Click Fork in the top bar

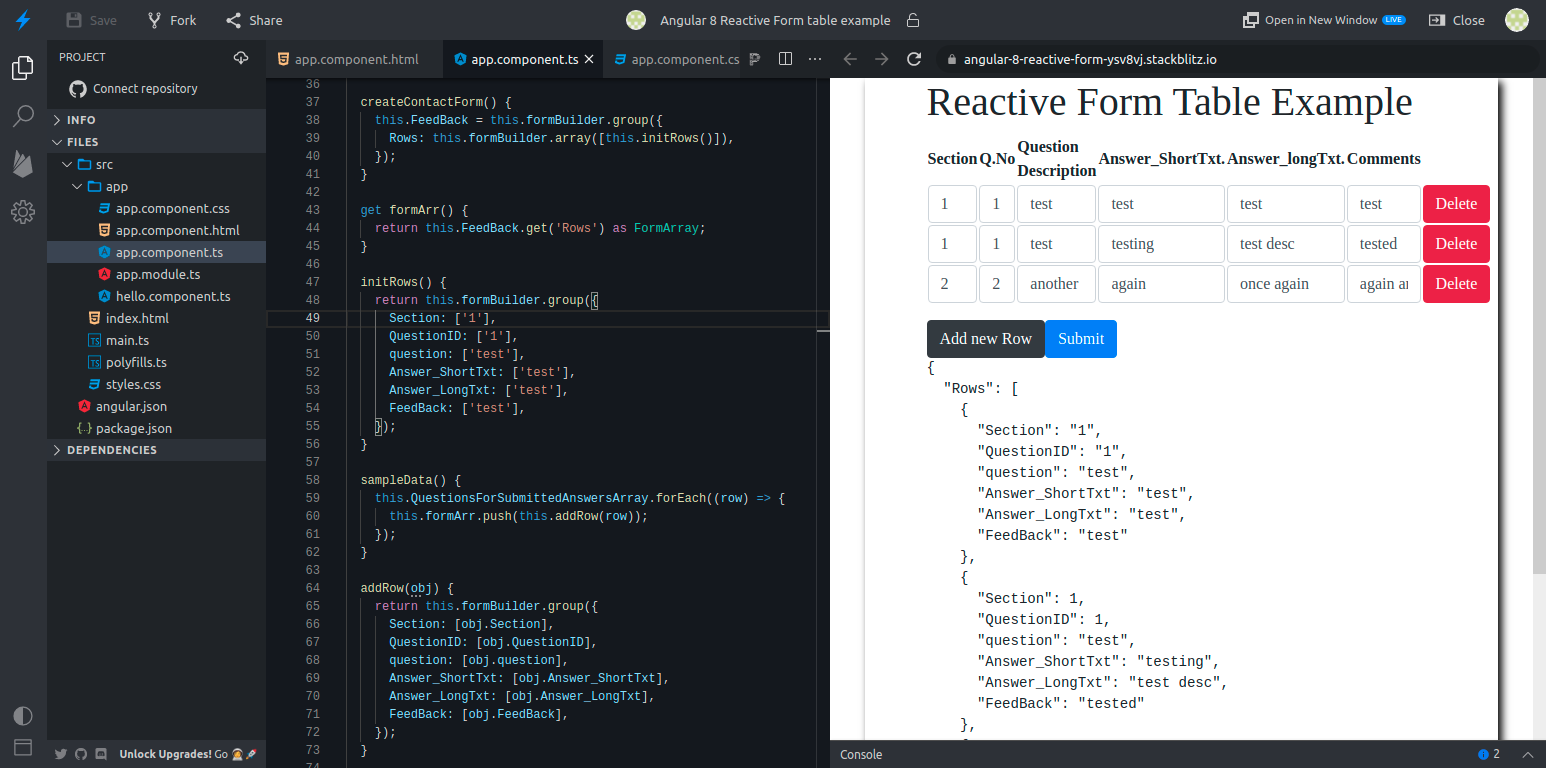pyautogui.click(x=171, y=20)
